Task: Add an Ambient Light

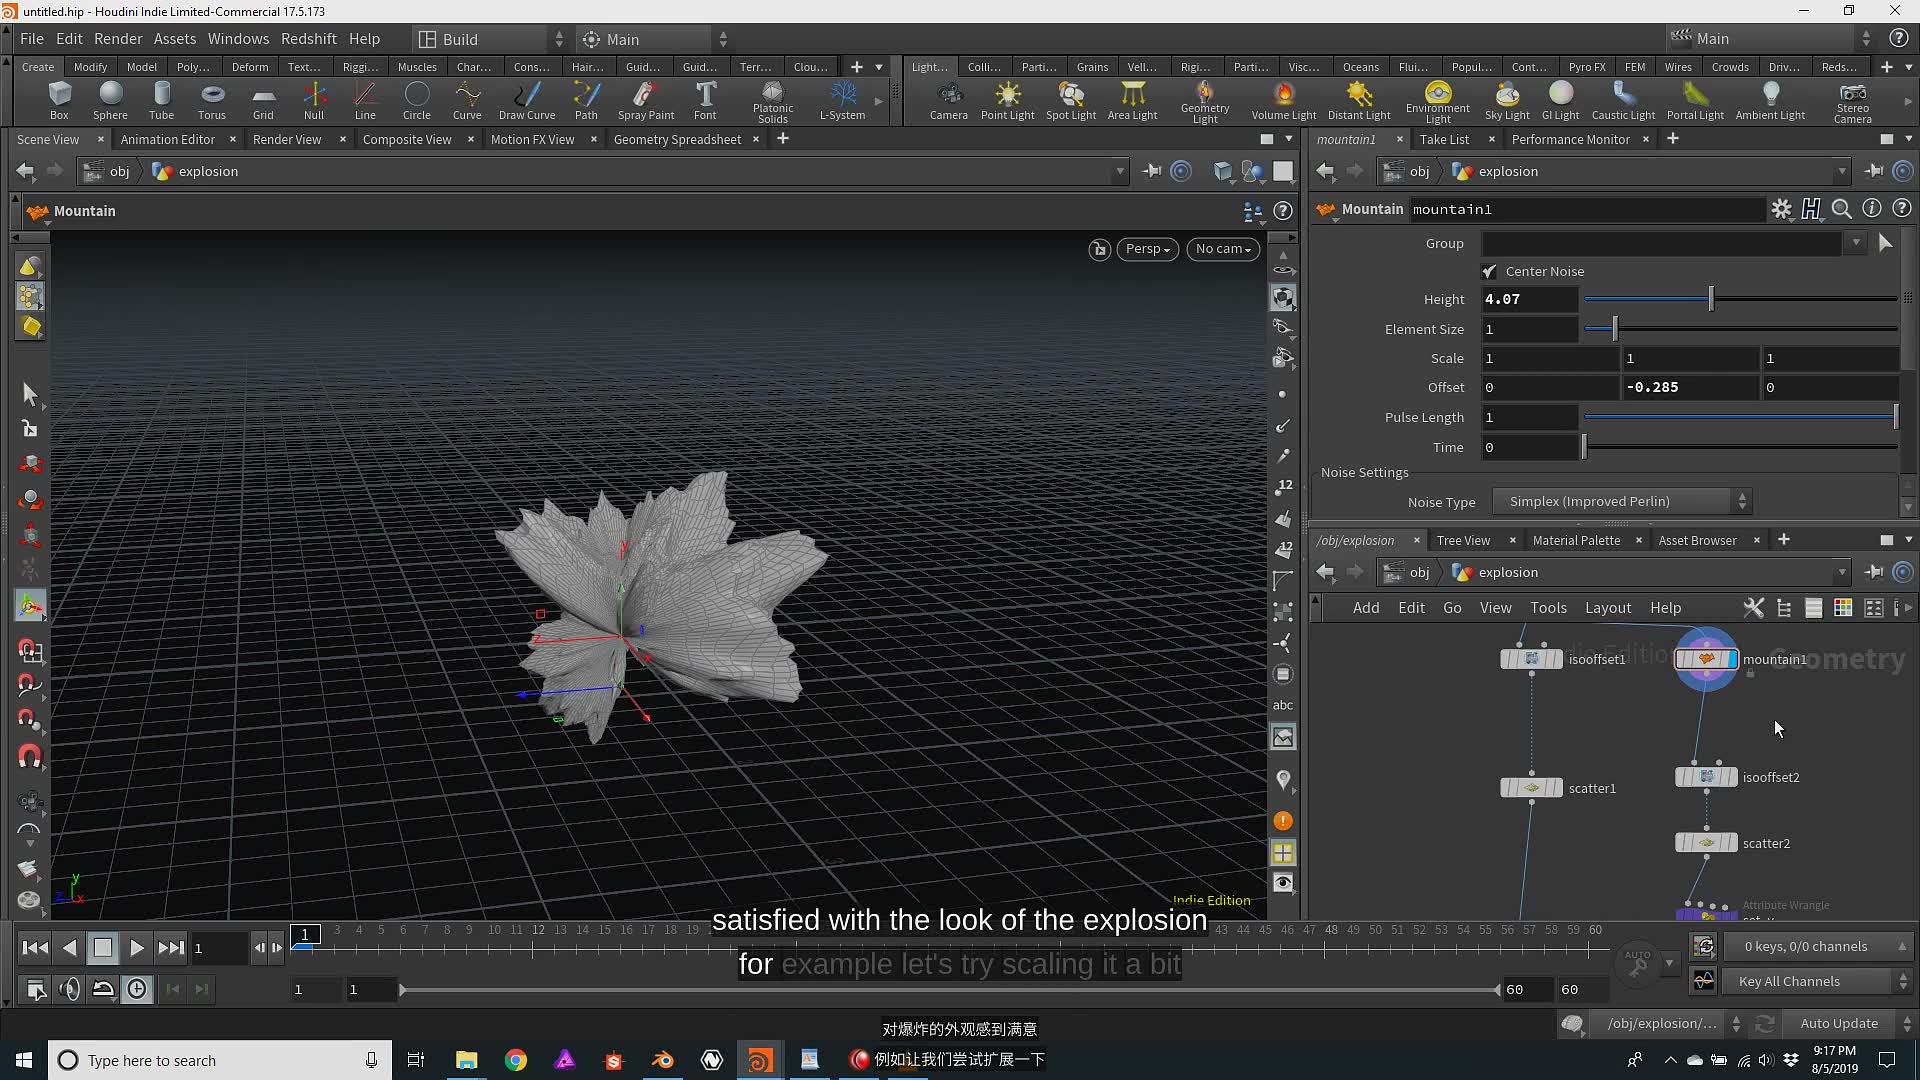Action: pyautogui.click(x=1770, y=101)
